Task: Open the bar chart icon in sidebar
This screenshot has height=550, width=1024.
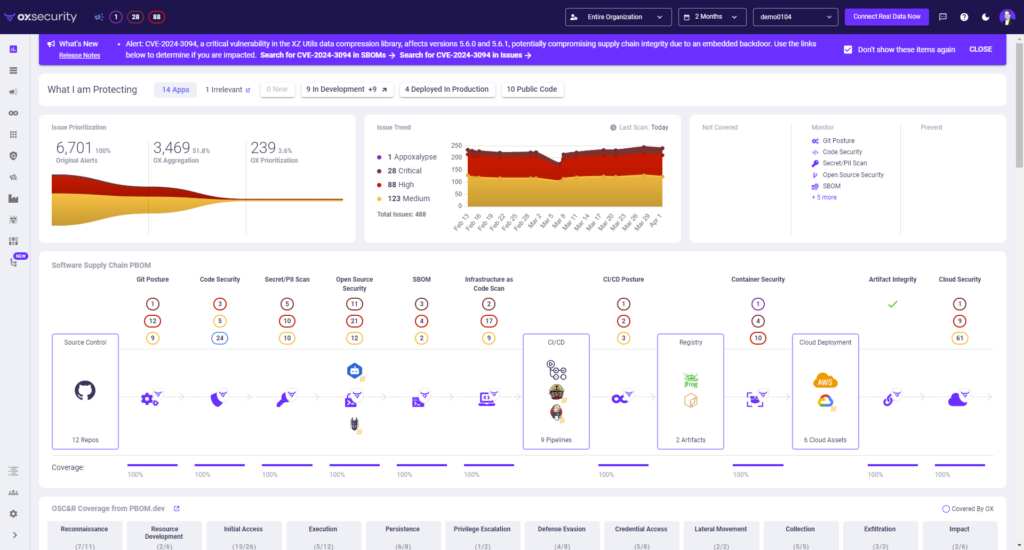Action: (13, 199)
